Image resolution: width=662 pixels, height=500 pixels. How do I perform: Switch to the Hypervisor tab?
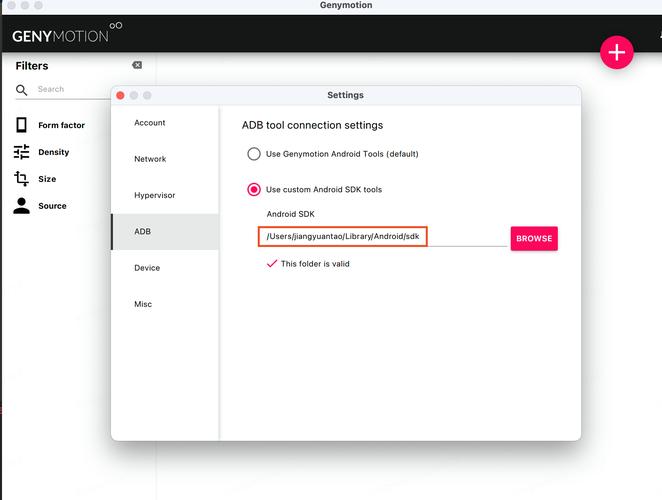click(165, 196)
